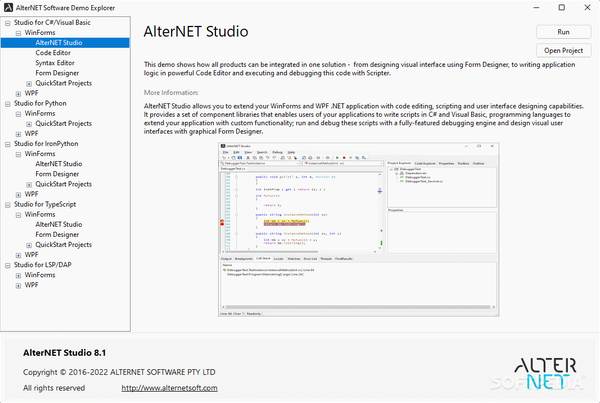Expand QuickStart Projects under TypeScript WinForms
This screenshot has height=403, width=600.
pyautogui.click(x=29, y=245)
